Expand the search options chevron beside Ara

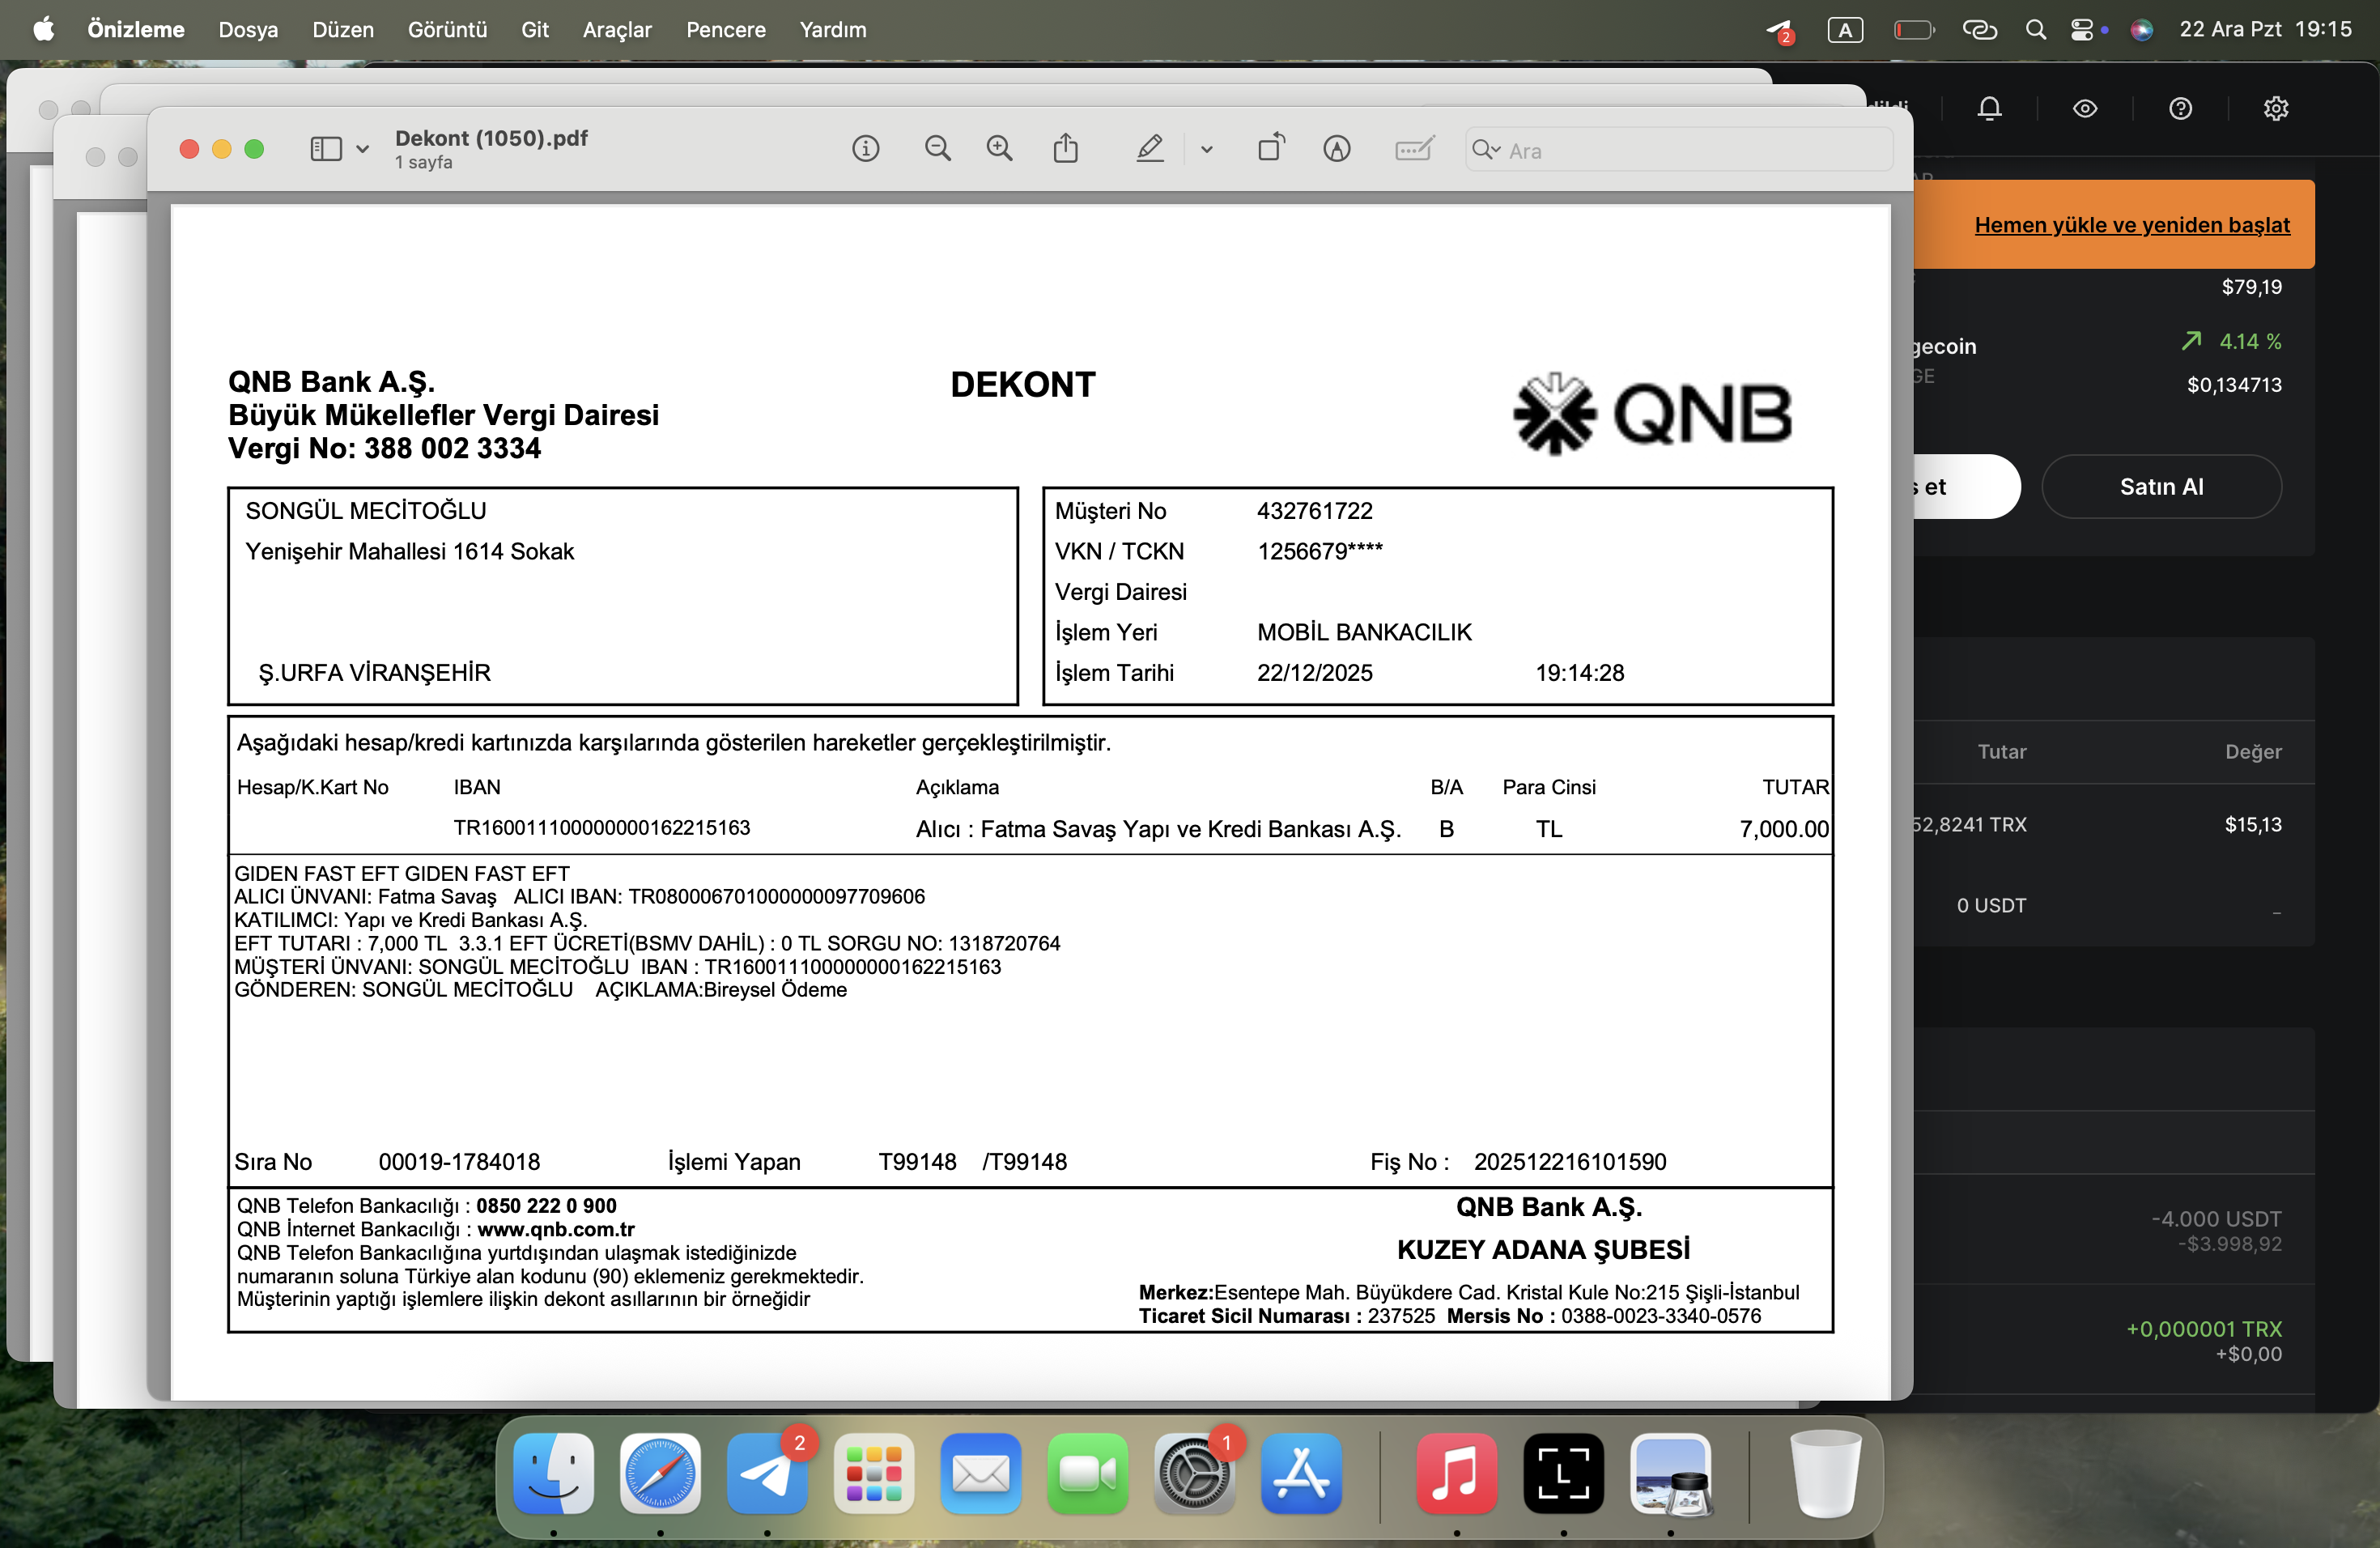tap(1486, 150)
